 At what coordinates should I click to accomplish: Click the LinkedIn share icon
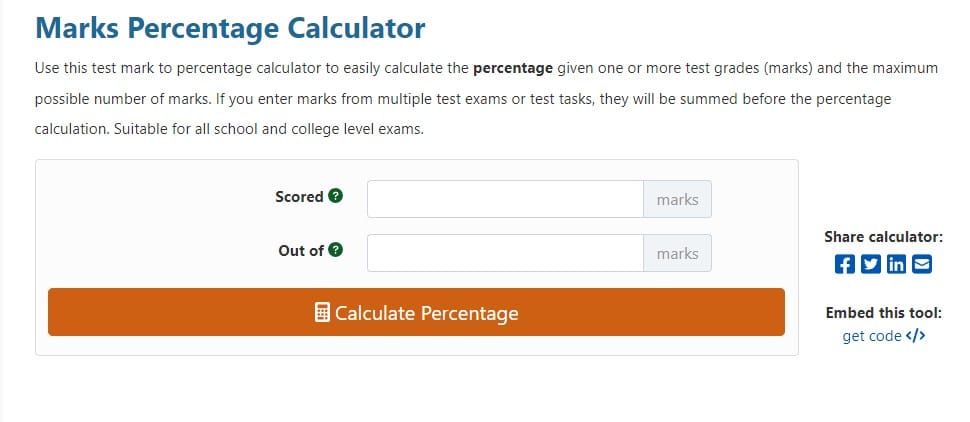pyautogui.click(x=896, y=264)
